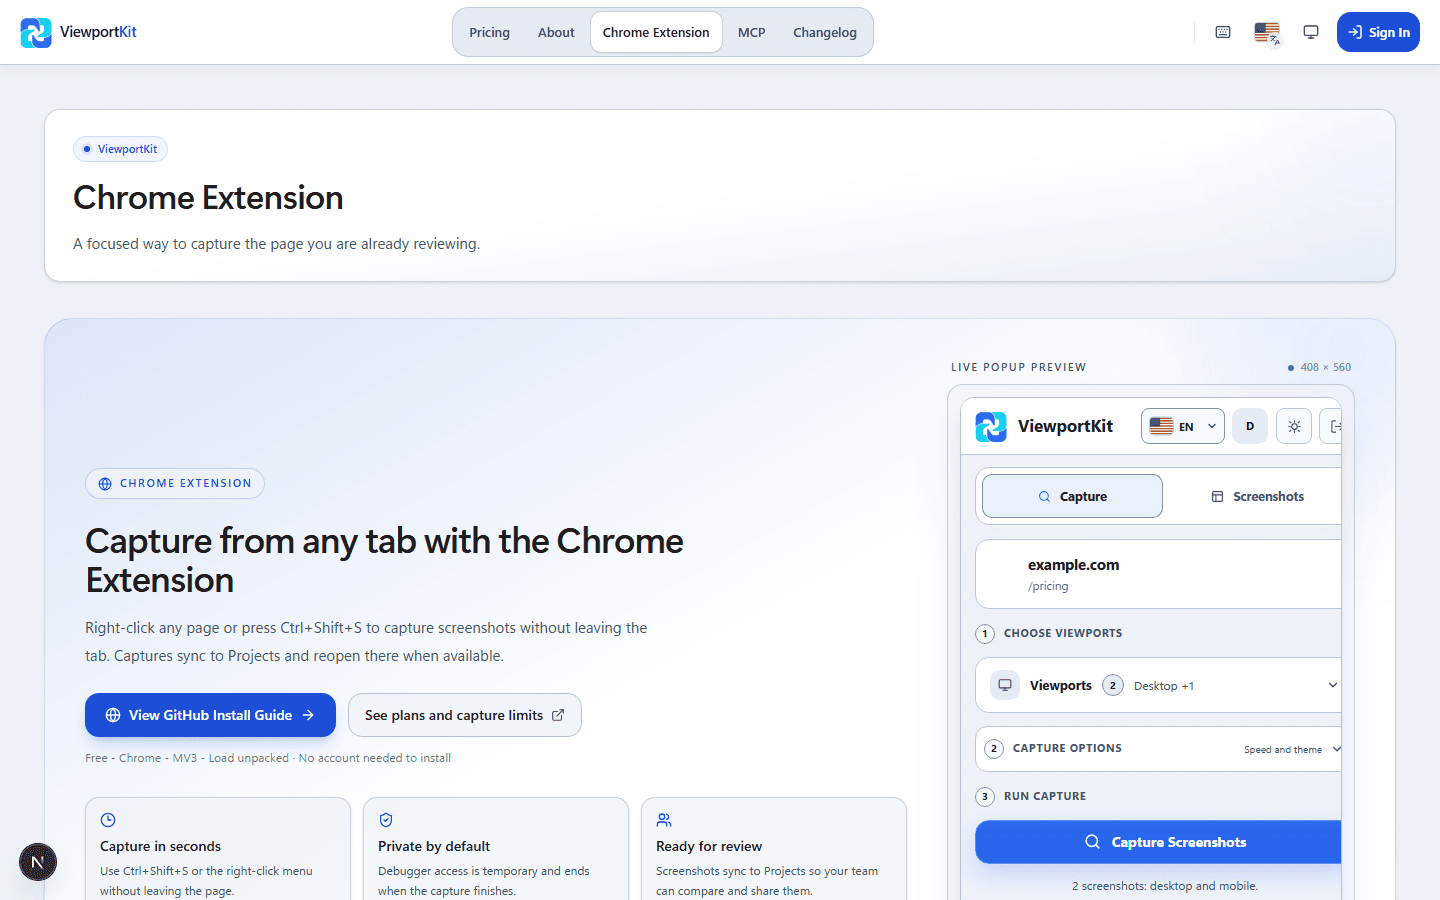The height and width of the screenshot is (900, 1440).
Task: Open the Next.js dev tools N badge
Action: pos(38,862)
